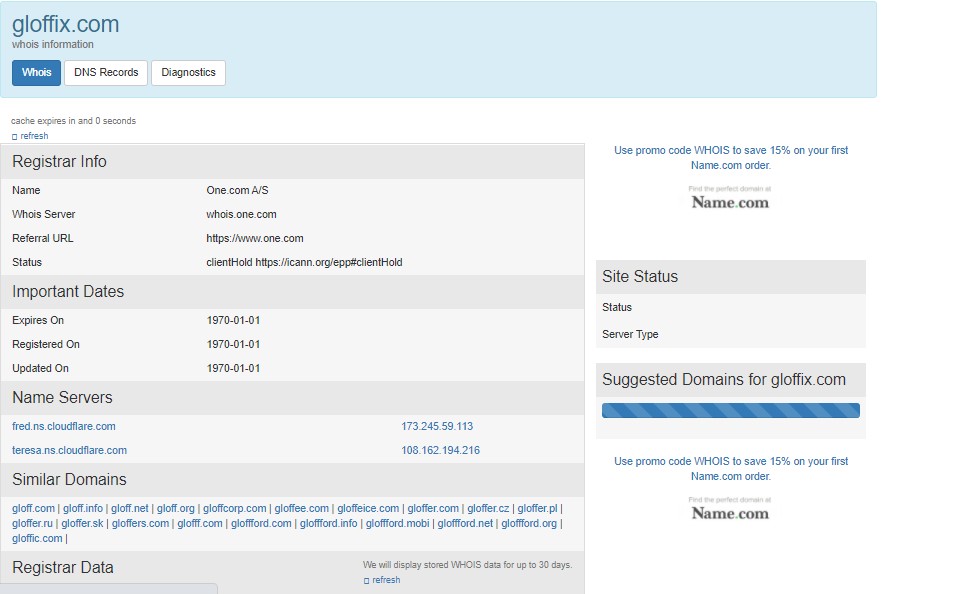
Task: Open similar domain gloff.org
Action: (175, 508)
